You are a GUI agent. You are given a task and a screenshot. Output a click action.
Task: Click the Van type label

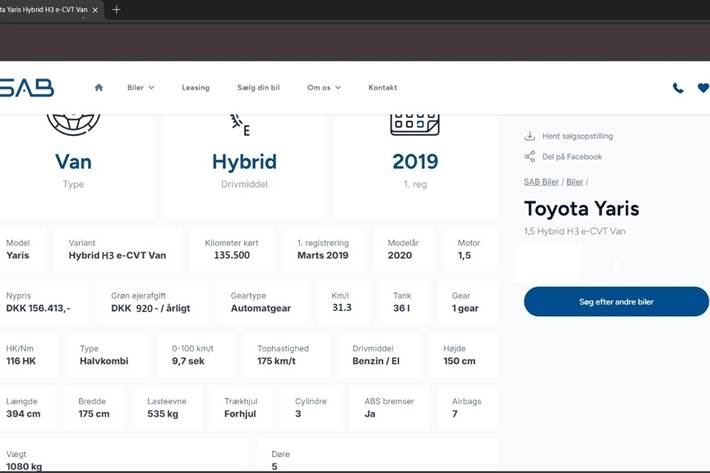click(x=73, y=162)
